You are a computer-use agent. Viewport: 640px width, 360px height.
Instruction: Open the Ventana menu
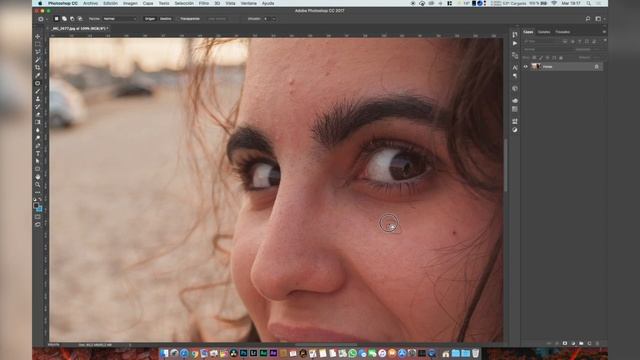click(249, 3)
